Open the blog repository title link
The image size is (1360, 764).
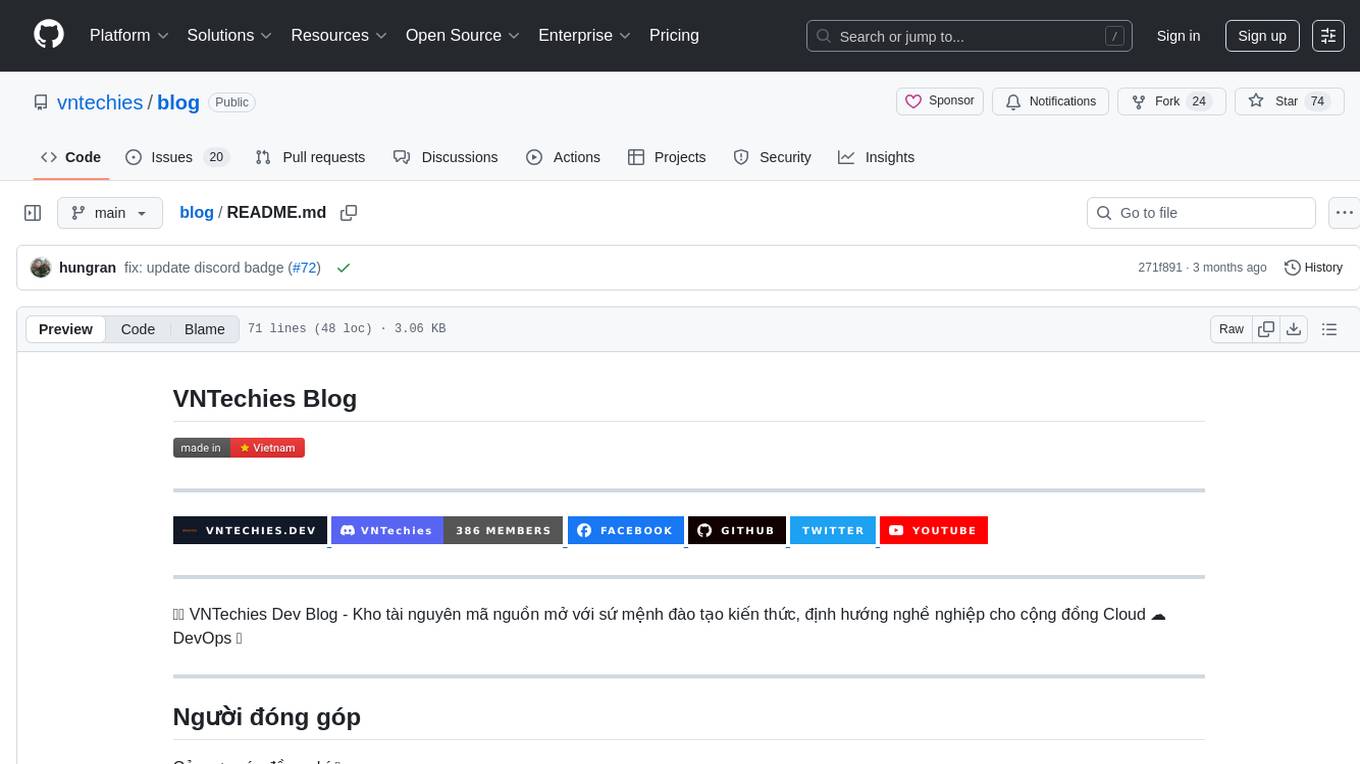pos(178,102)
